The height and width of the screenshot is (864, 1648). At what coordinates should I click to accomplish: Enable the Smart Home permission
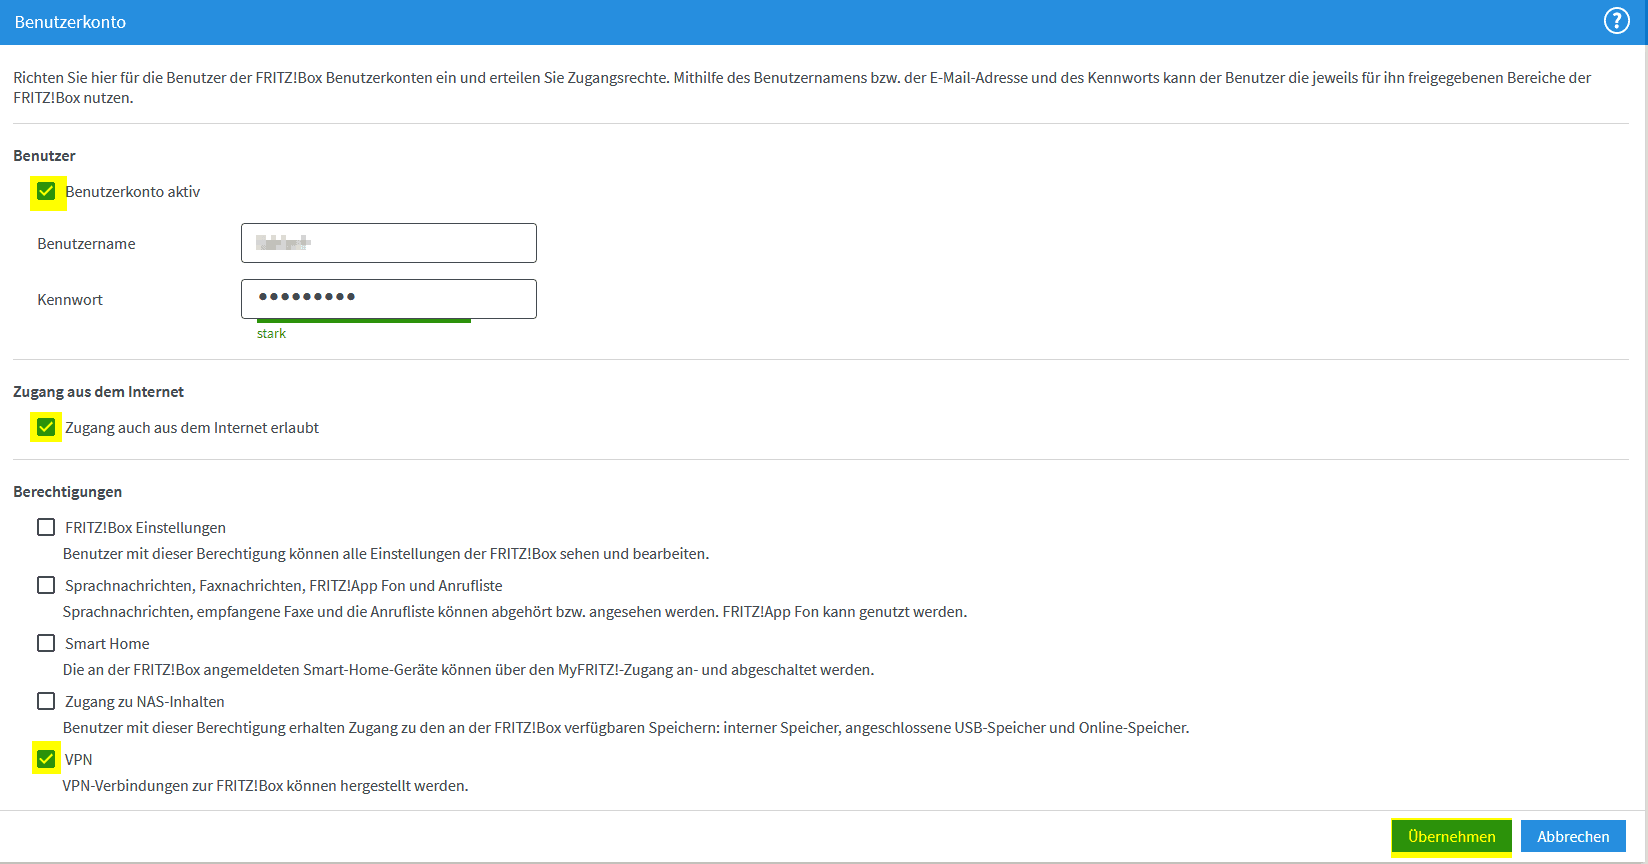click(x=46, y=643)
